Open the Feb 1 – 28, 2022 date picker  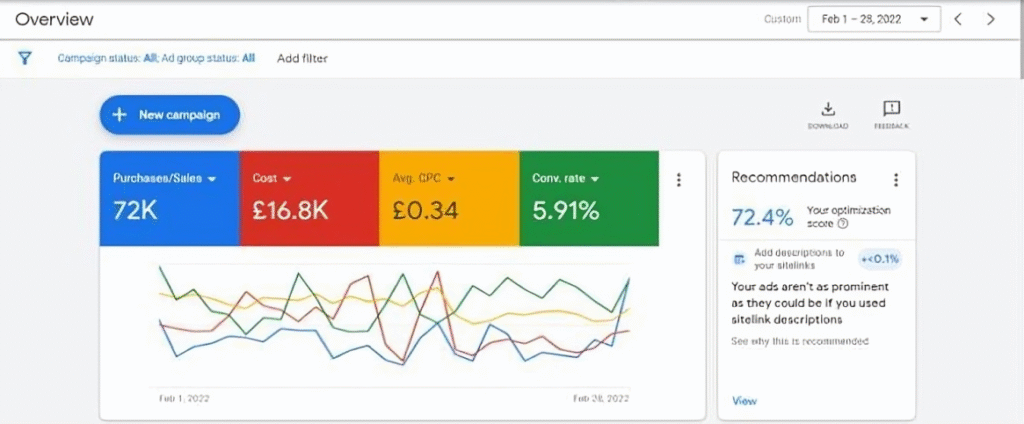(x=873, y=19)
